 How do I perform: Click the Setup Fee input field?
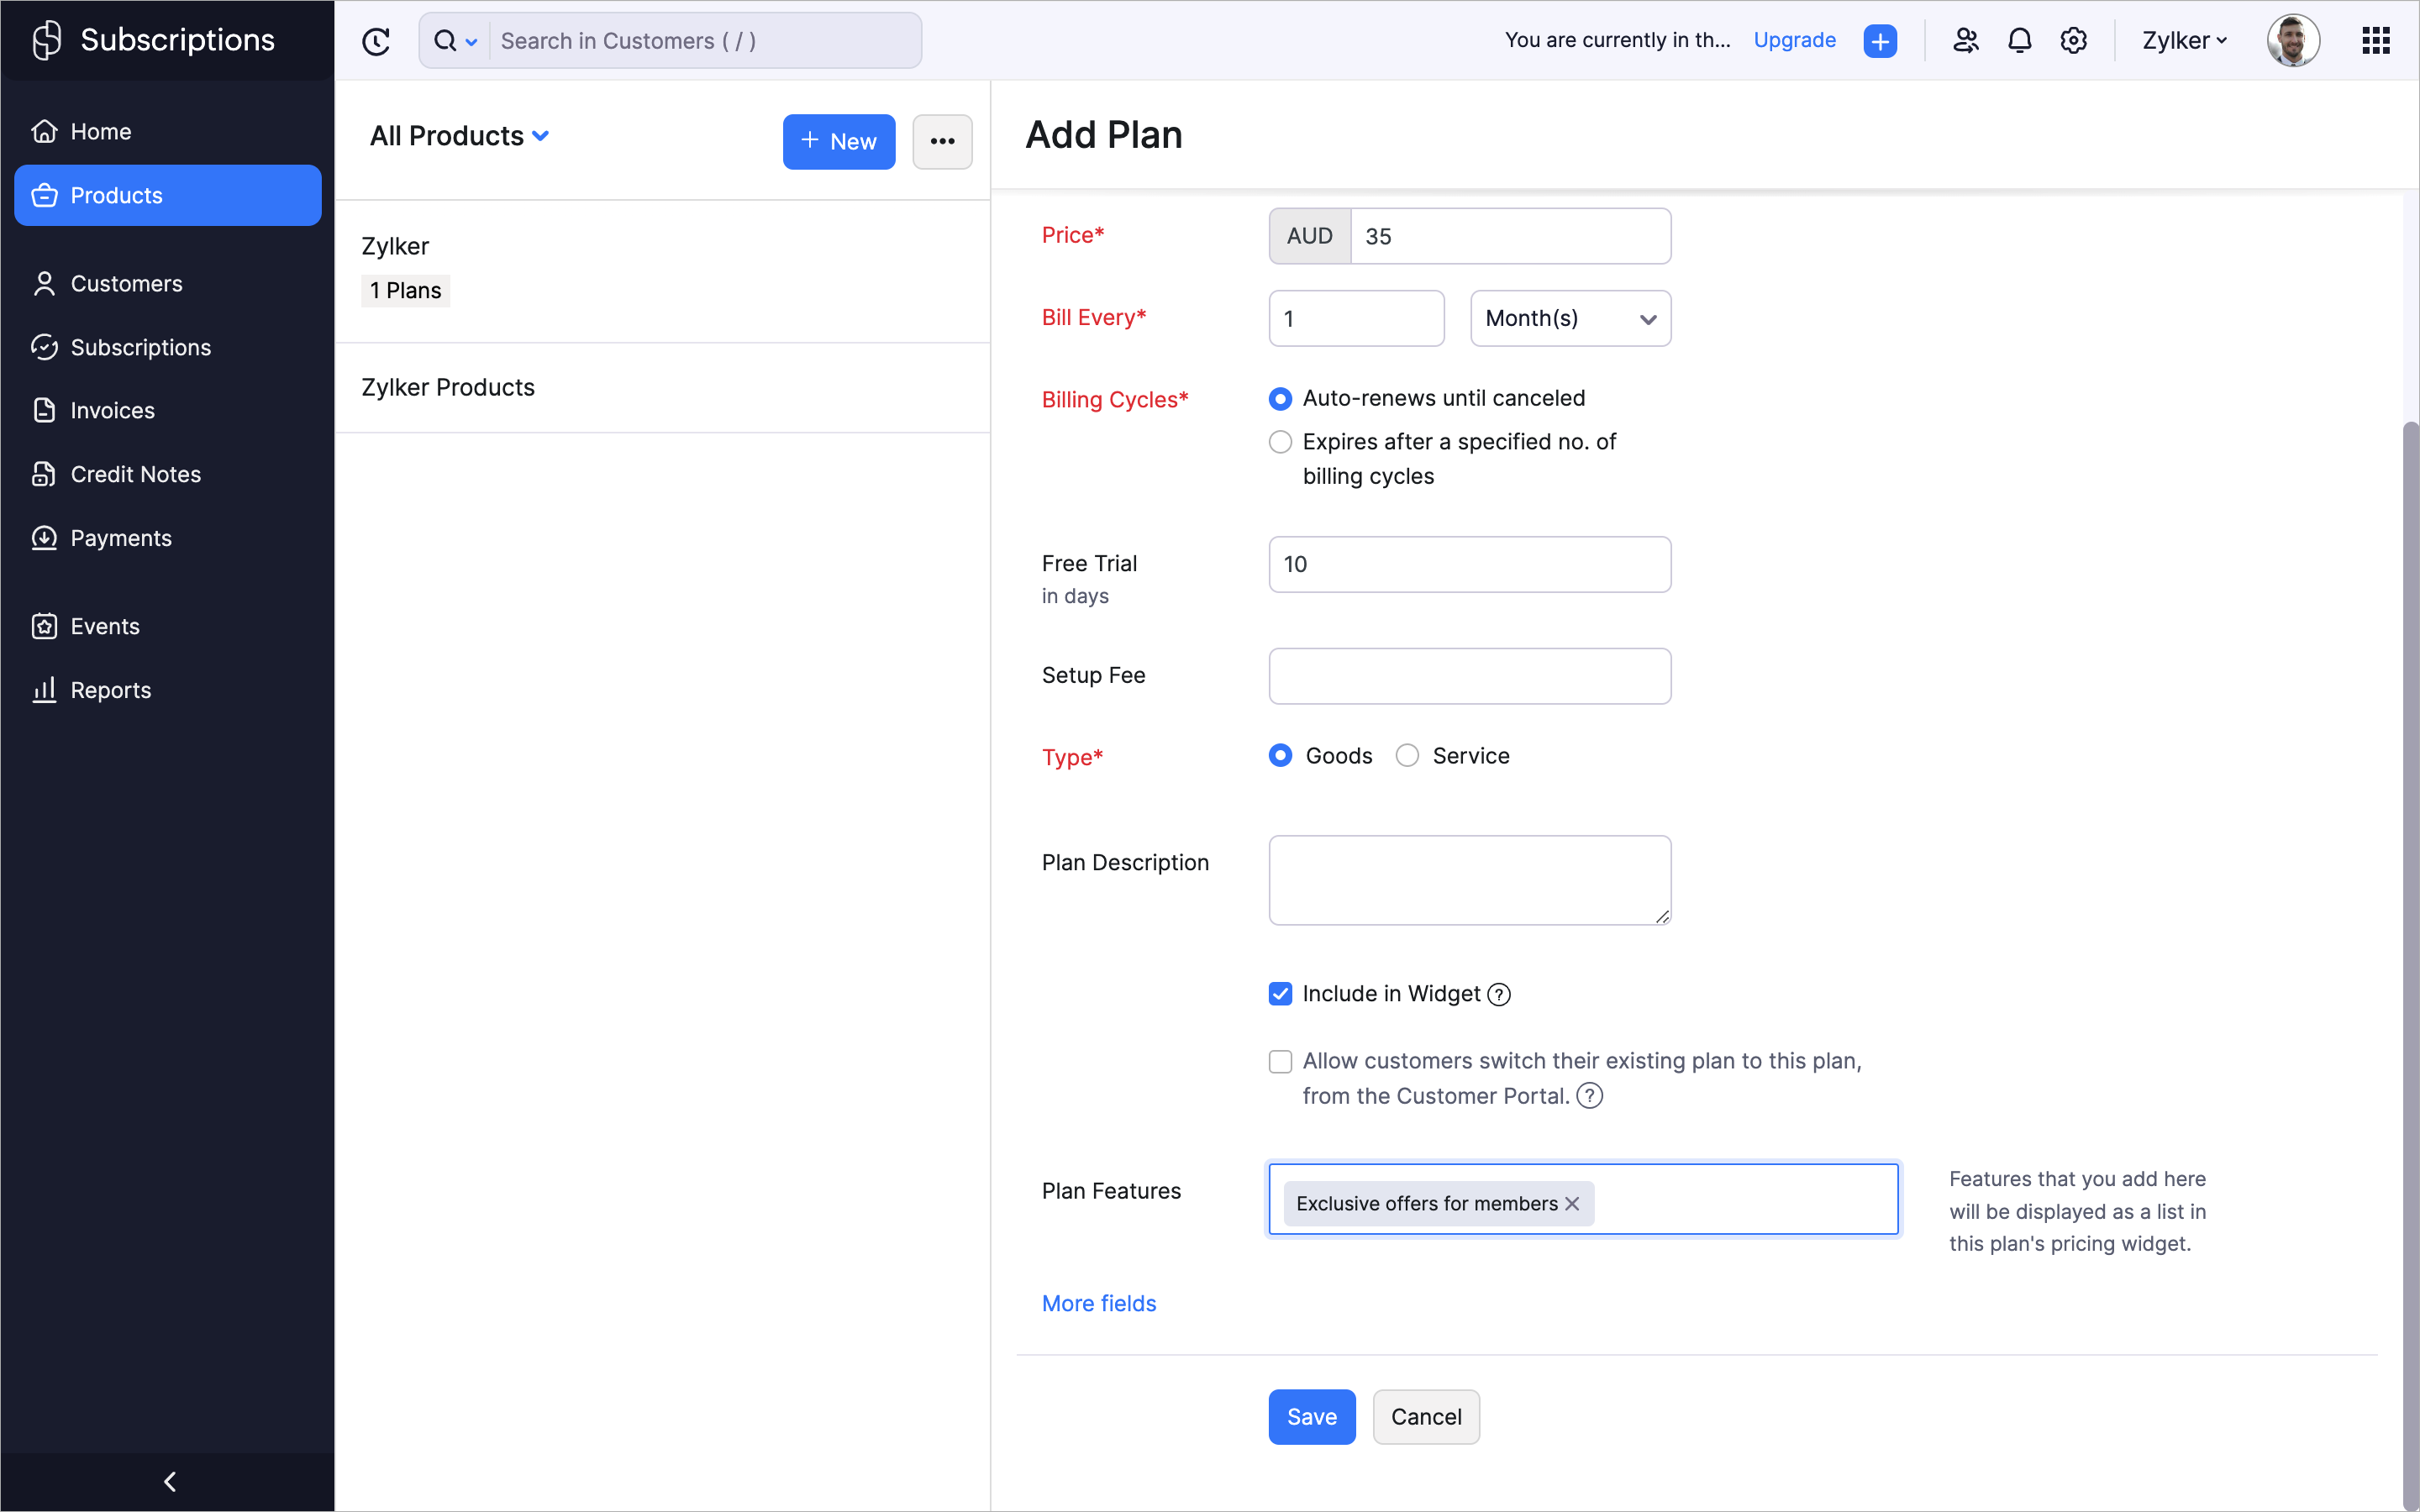1469,676
